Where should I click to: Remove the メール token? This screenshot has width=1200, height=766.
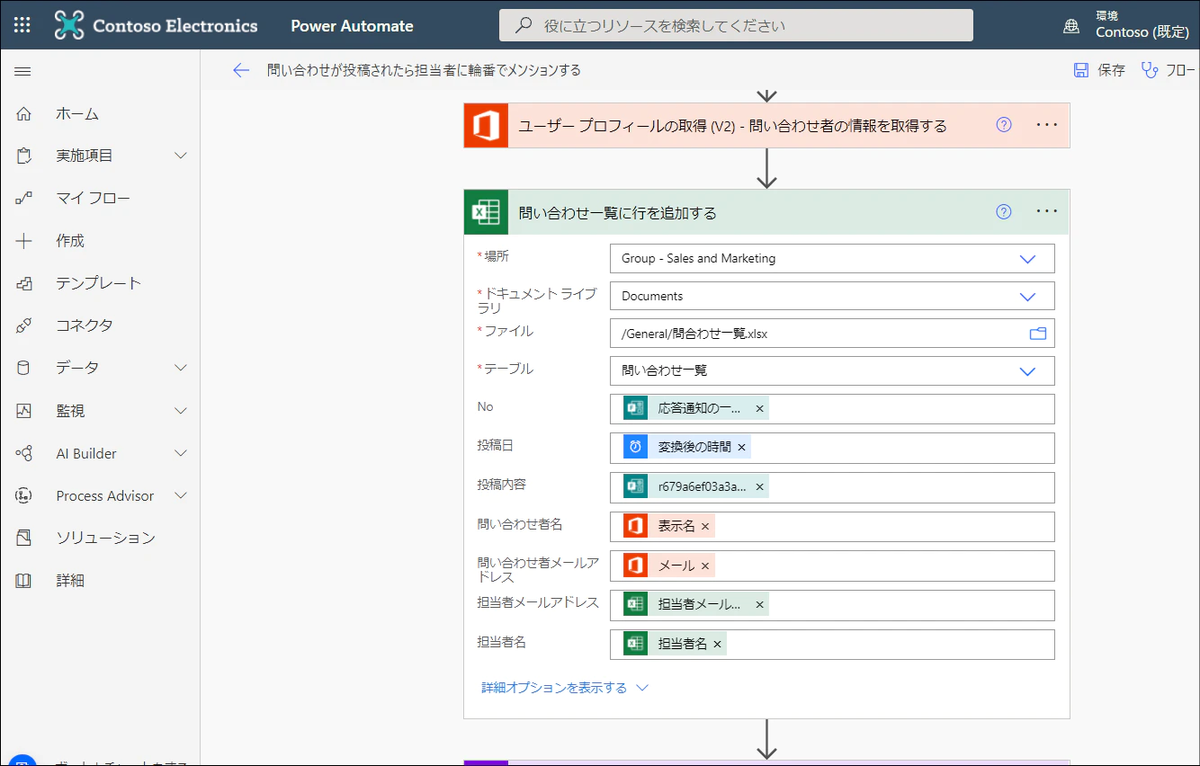pos(705,566)
